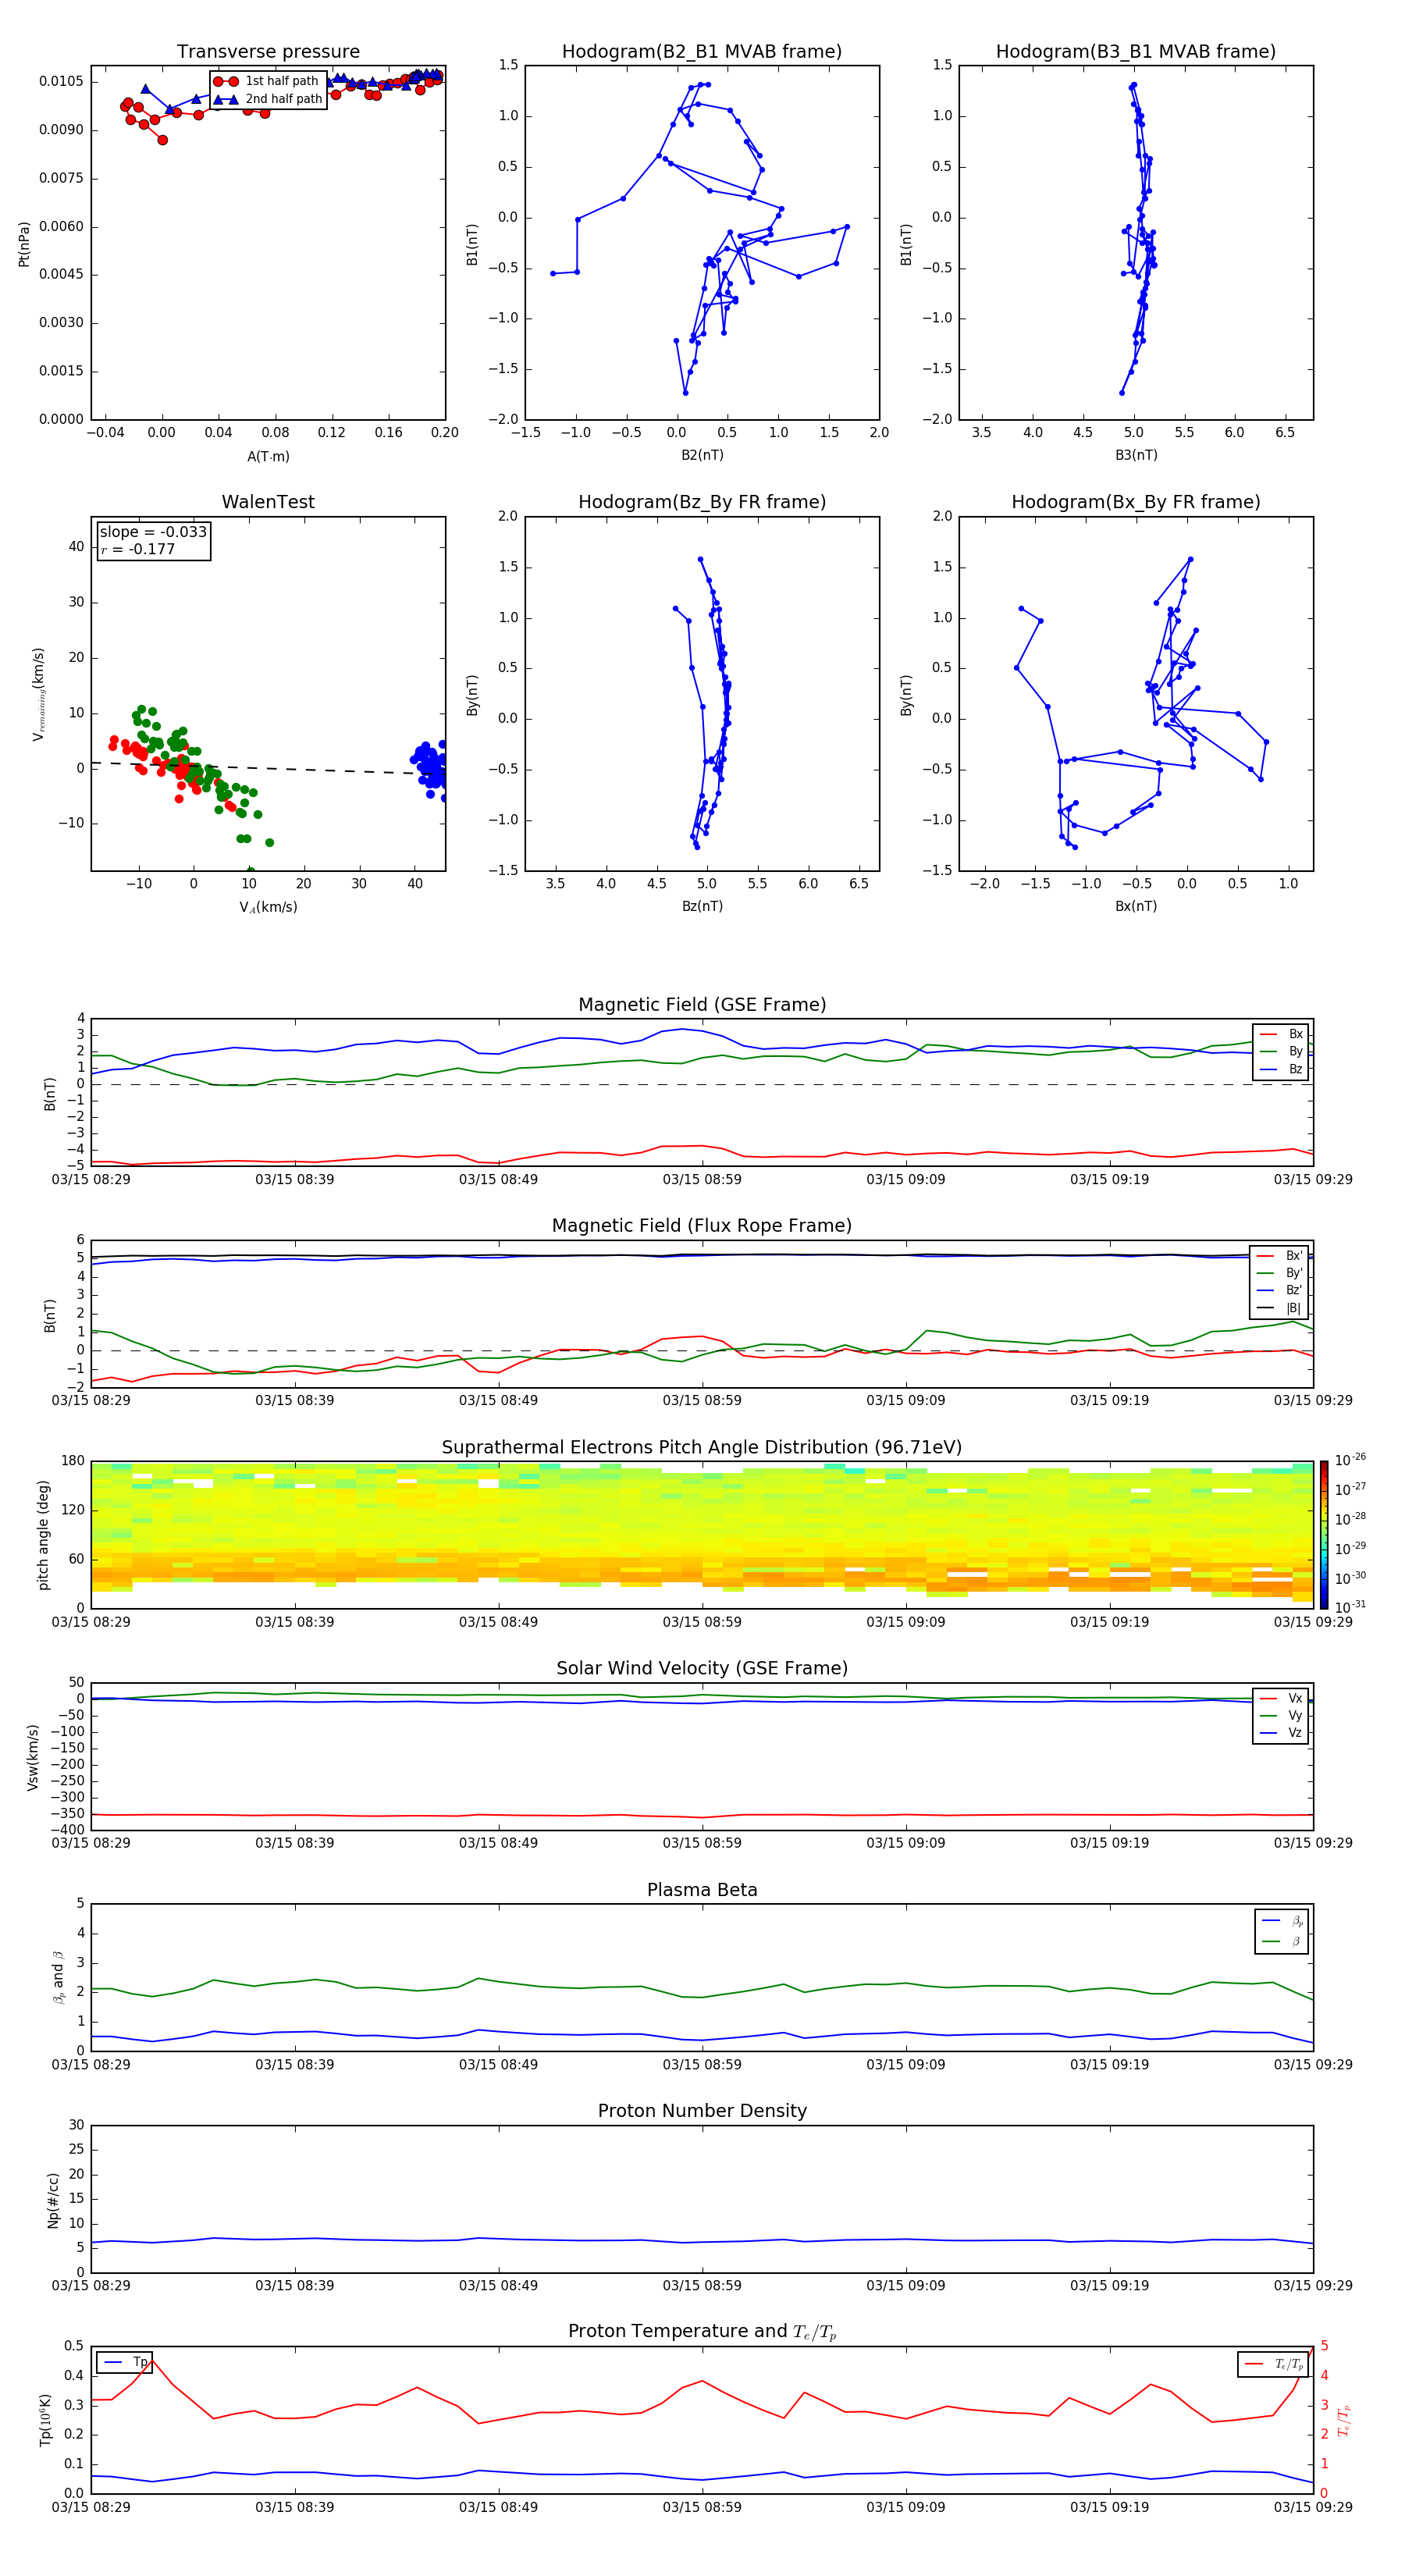Image resolution: width=1405 pixels, height=2576 pixels.
Task: Select the "r = -0.177" annotation text
Action: pyautogui.click(x=138, y=549)
